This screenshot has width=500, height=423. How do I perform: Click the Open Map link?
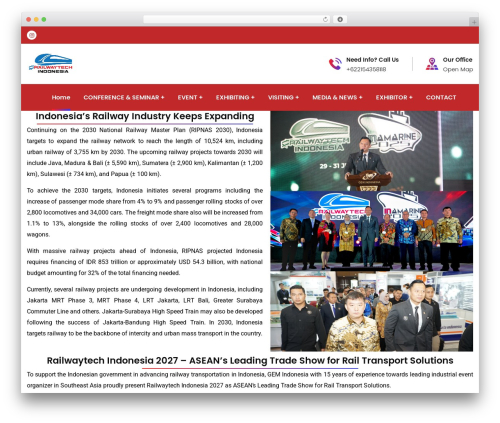click(458, 69)
